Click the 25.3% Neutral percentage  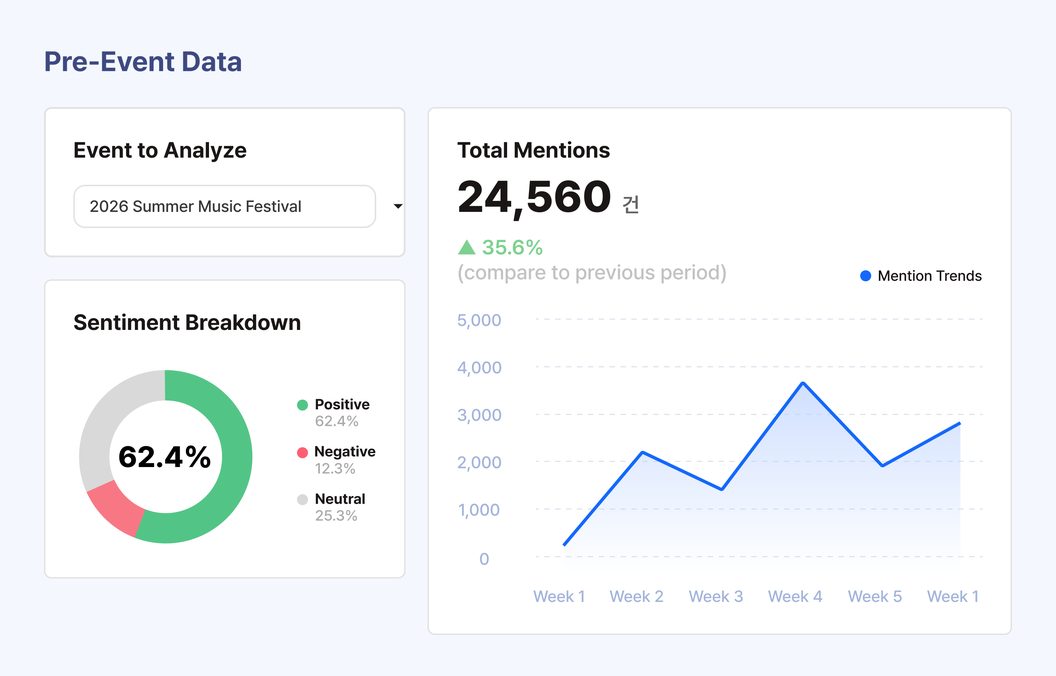[x=336, y=516]
